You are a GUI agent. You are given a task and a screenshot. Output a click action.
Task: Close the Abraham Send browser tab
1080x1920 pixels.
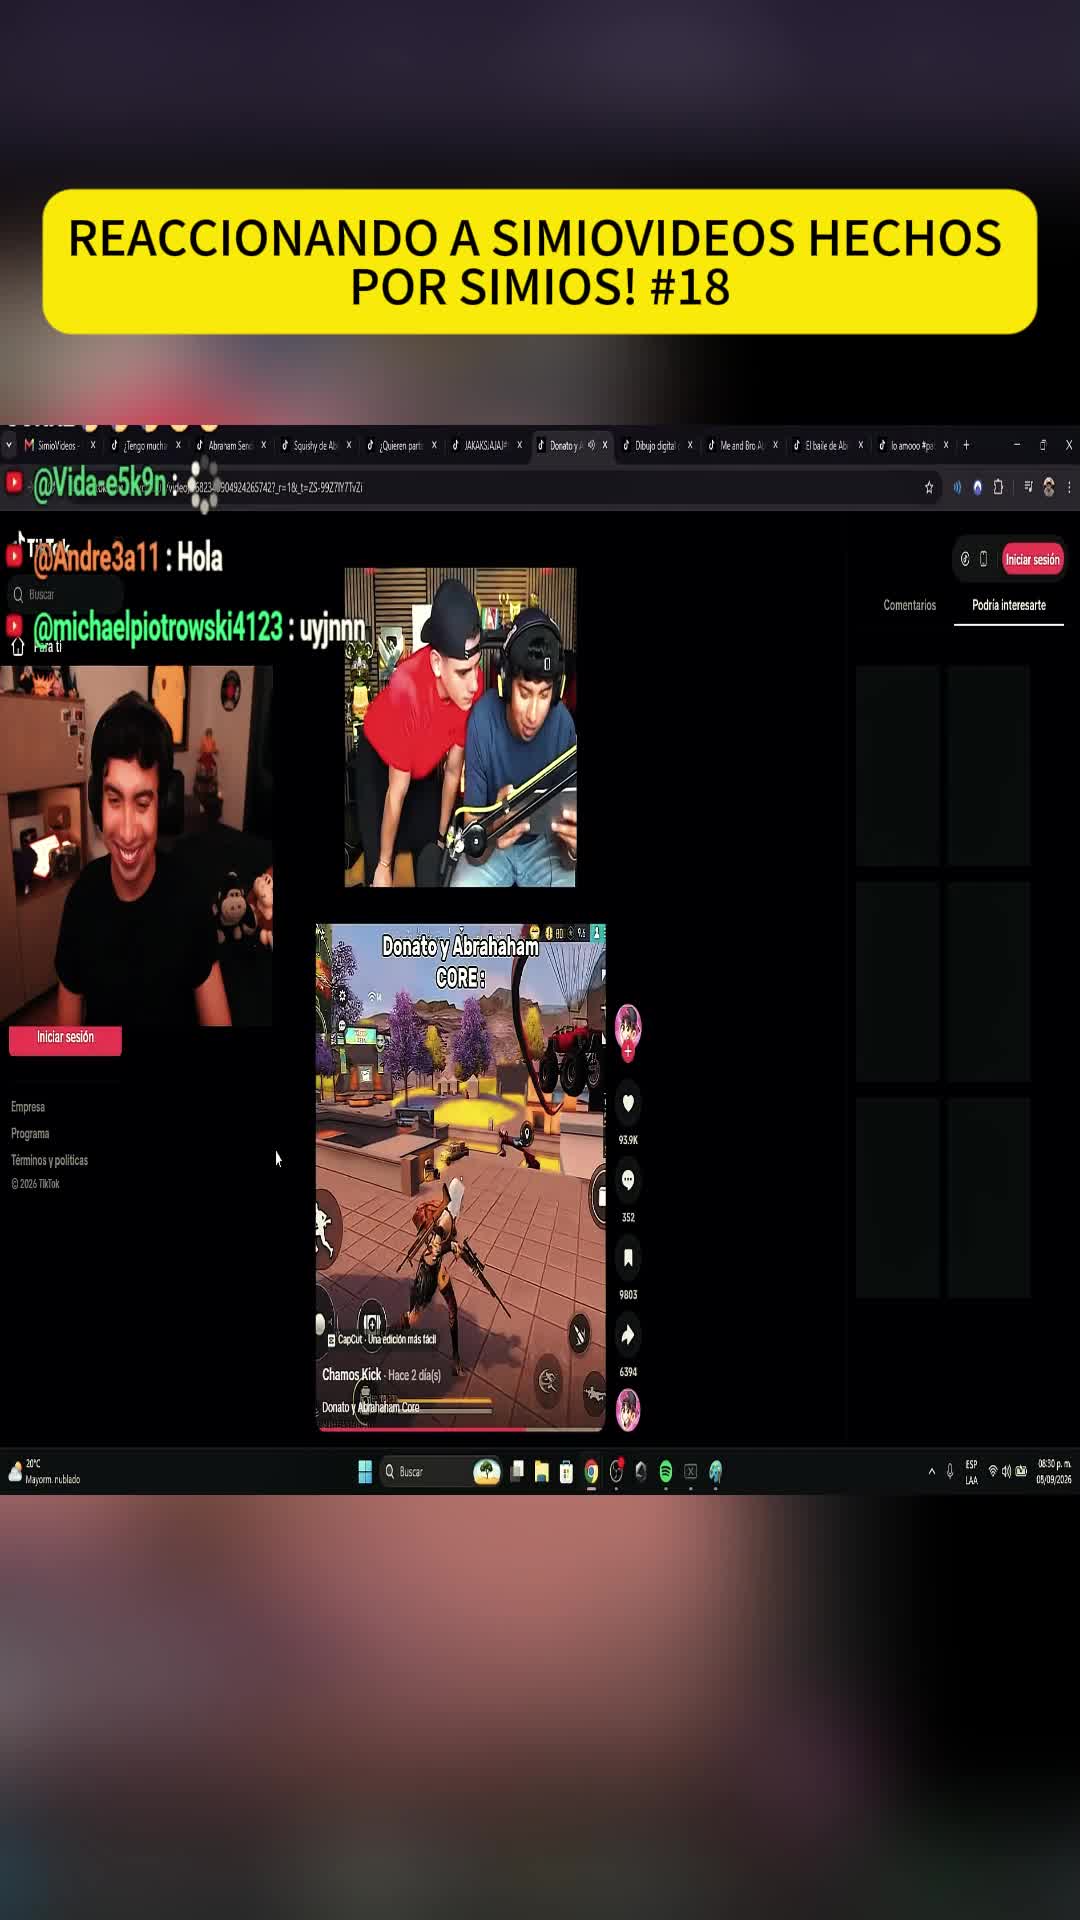tap(263, 445)
